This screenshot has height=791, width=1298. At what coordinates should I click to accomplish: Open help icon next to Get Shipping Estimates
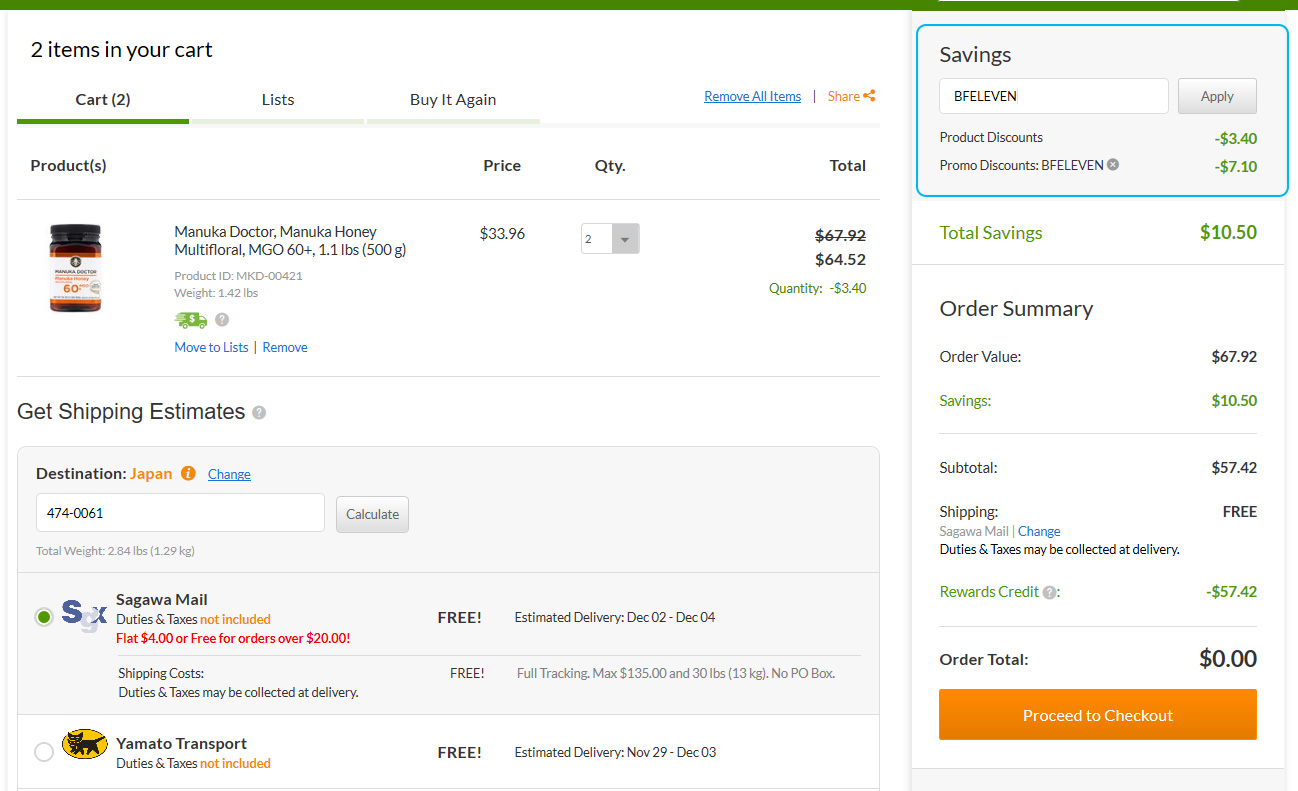pos(259,412)
